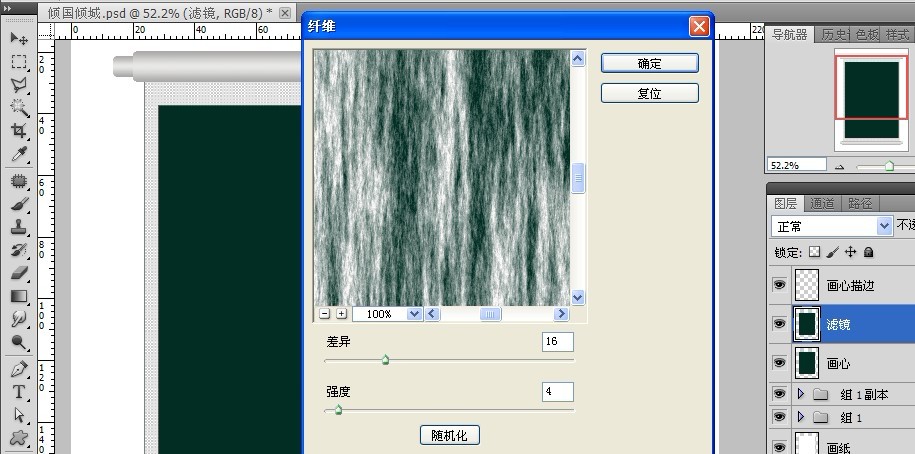Zoom out Navigator small mountain icon

pyautogui.click(x=840, y=167)
